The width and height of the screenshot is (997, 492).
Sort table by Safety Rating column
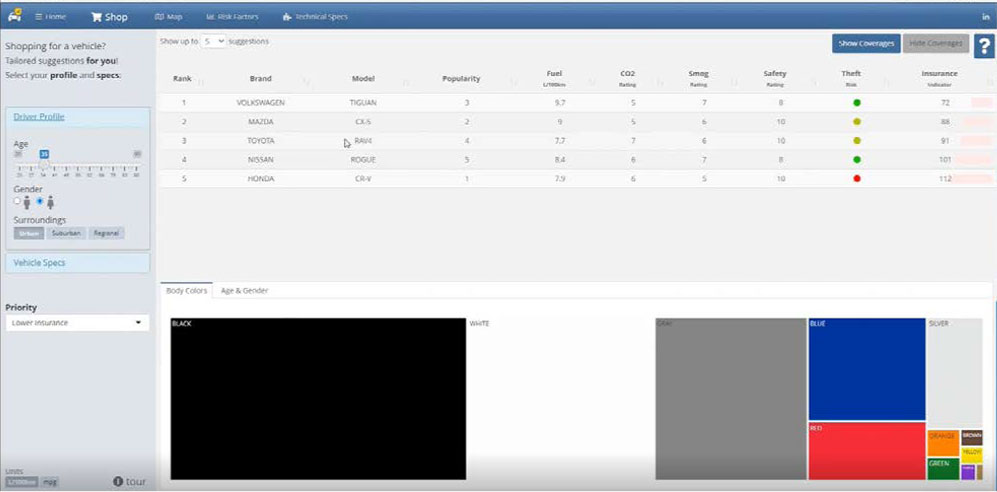tap(774, 79)
